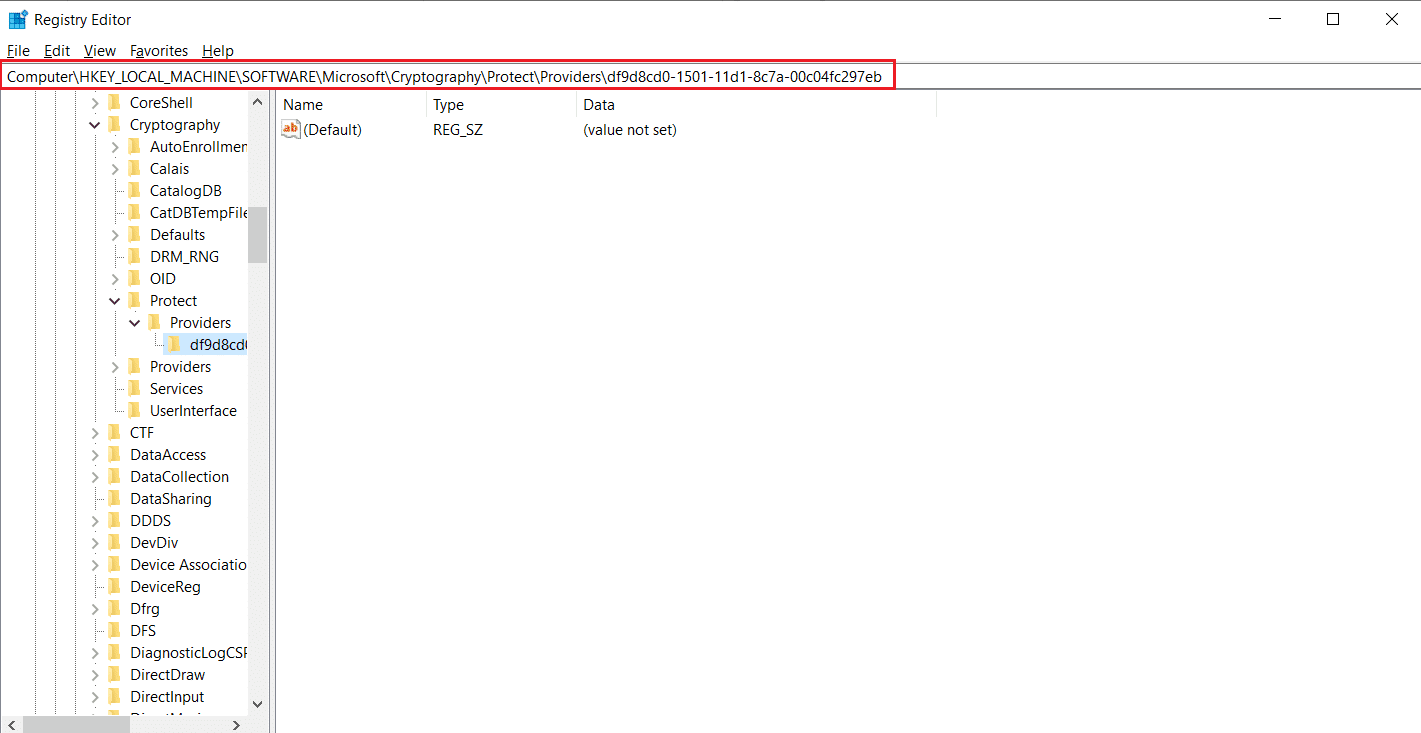Select the AutoEnrollment folder icon
The width and height of the screenshot is (1421, 733).
click(134, 146)
